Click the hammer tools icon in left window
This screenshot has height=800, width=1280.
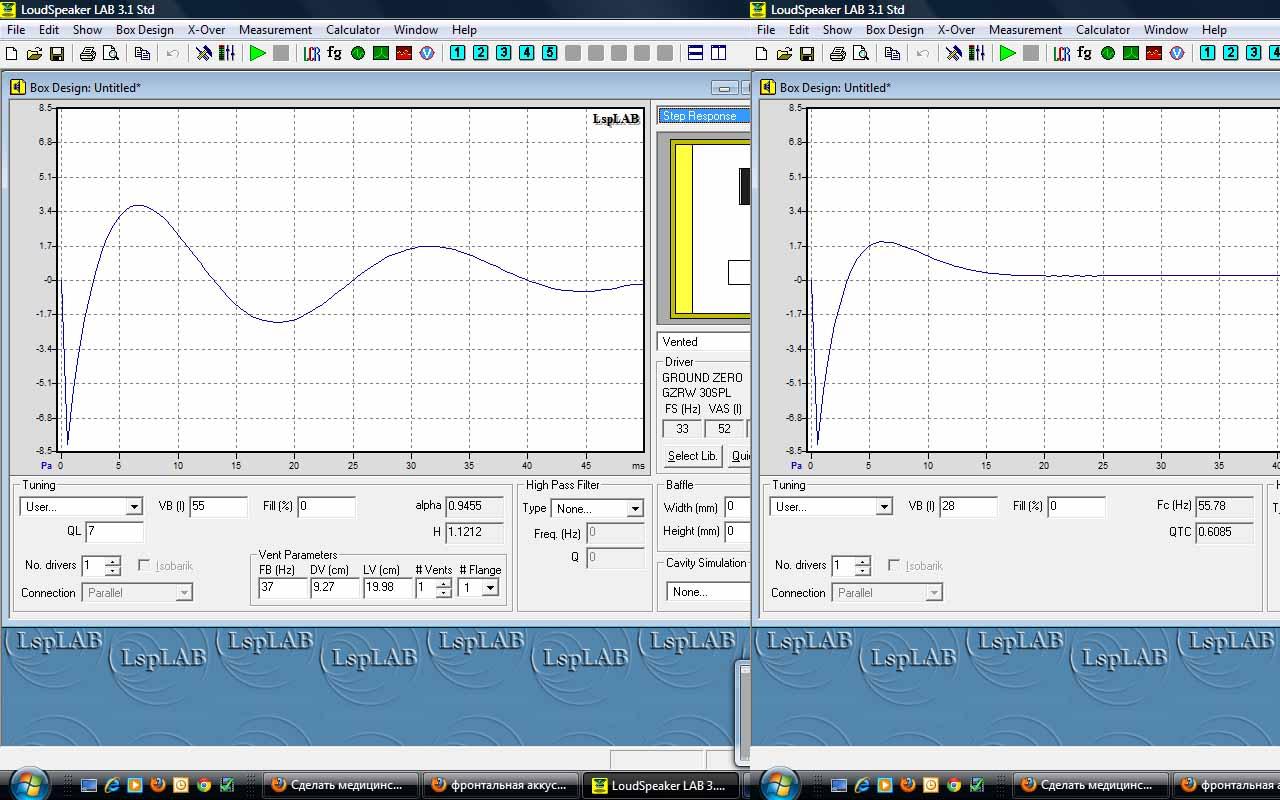point(204,53)
